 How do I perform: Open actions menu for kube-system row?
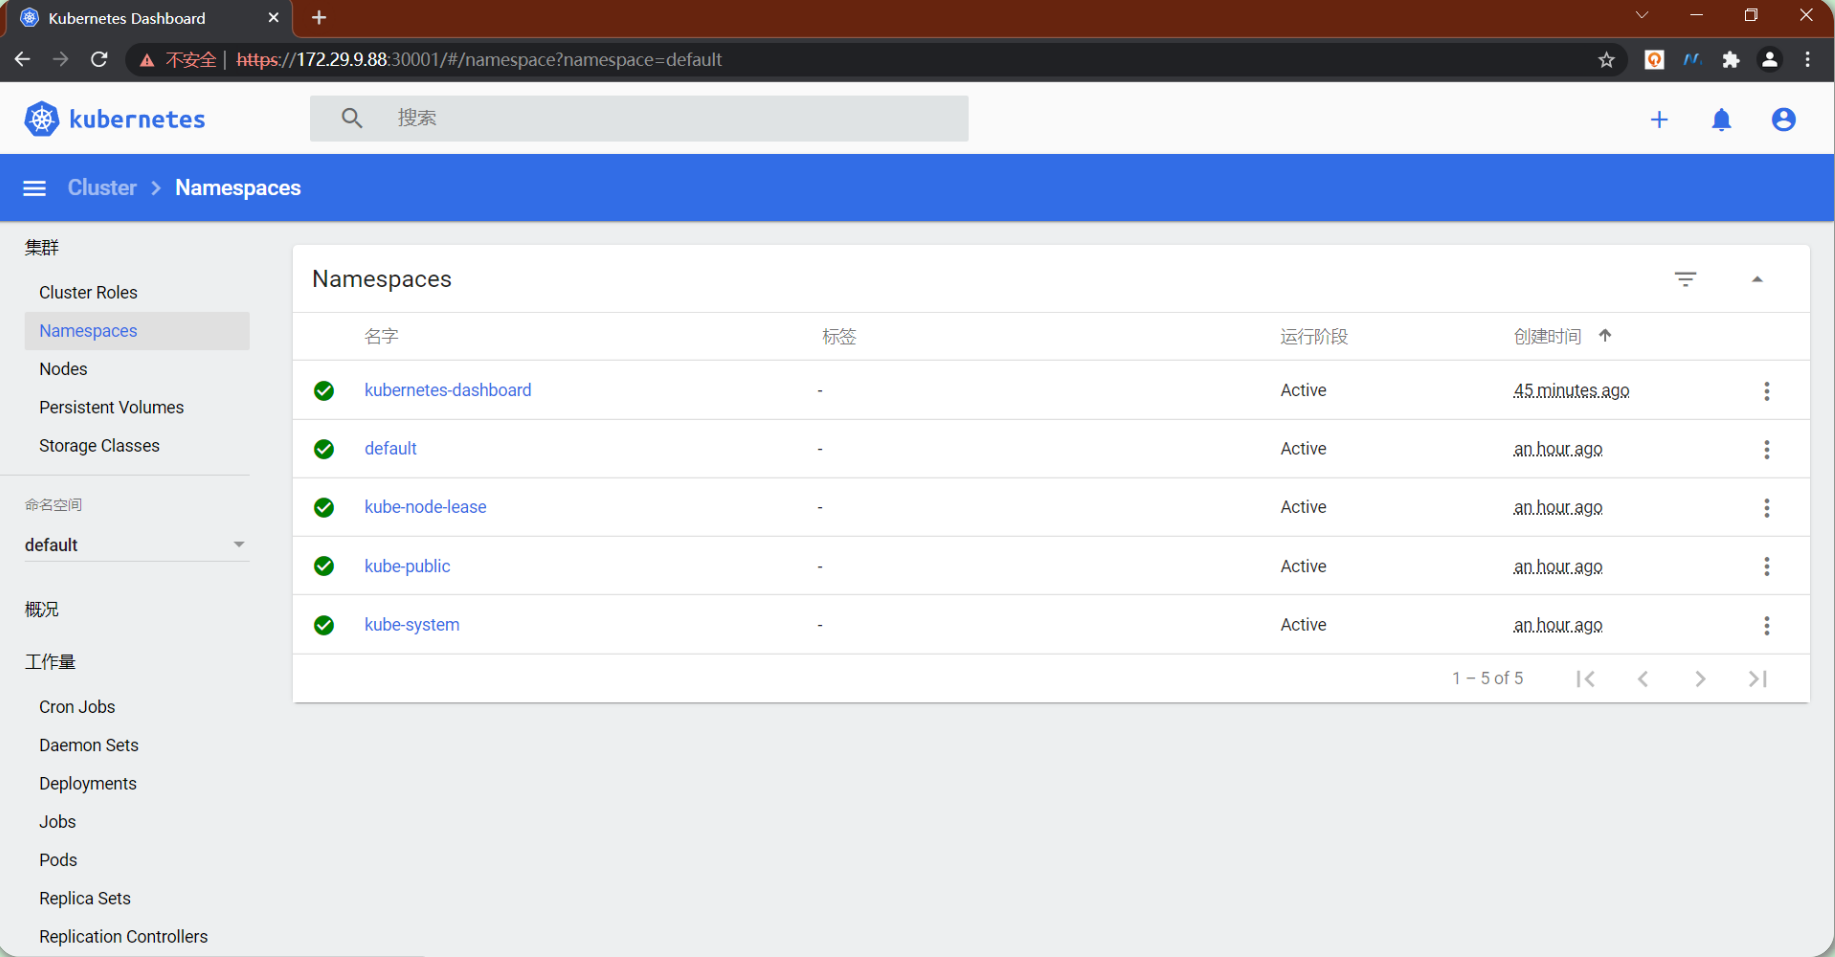(x=1767, y=625)
